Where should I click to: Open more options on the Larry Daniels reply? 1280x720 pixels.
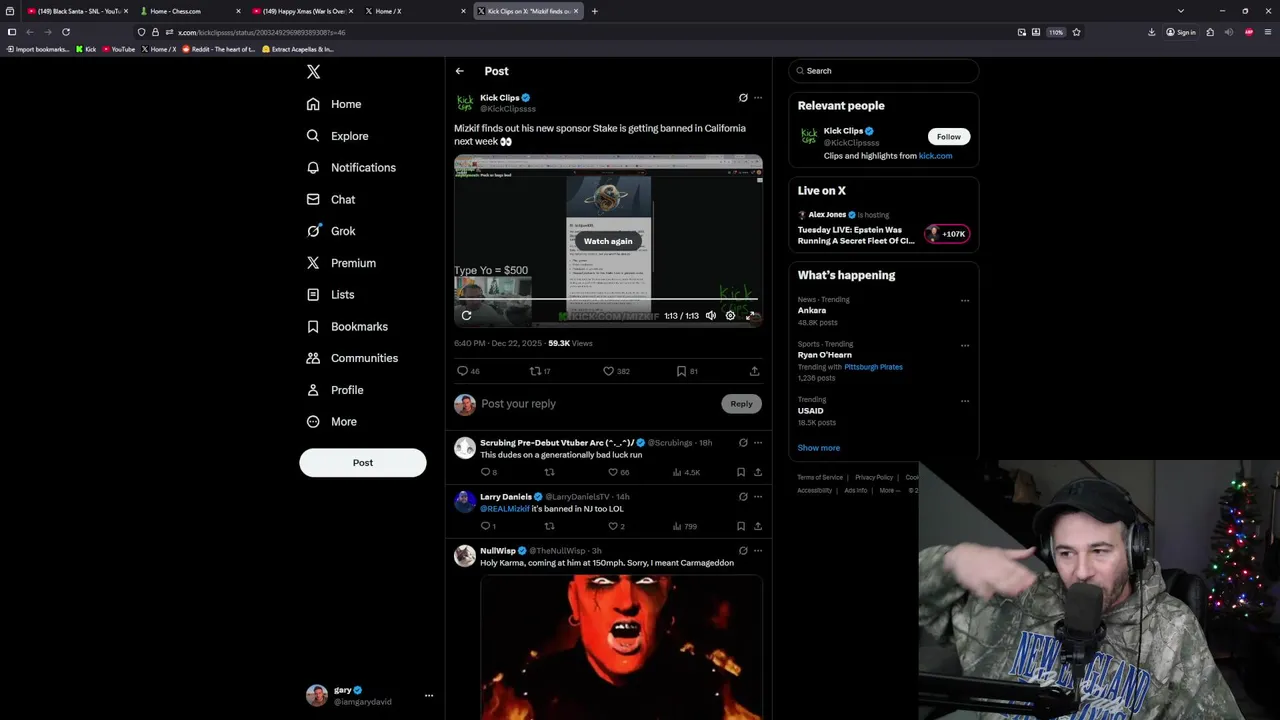coord(758,497)
